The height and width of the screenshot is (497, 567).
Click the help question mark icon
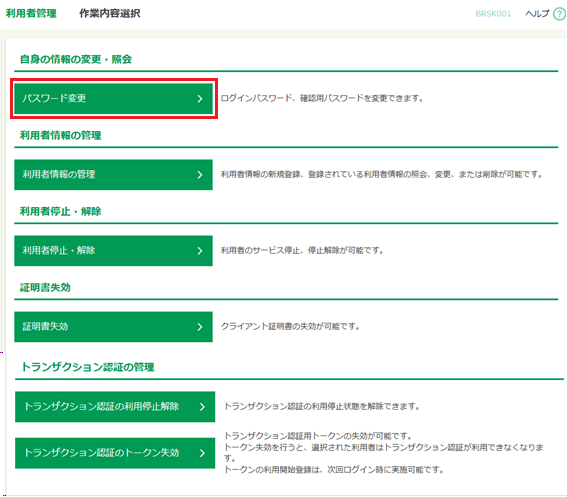pos(559,14)
